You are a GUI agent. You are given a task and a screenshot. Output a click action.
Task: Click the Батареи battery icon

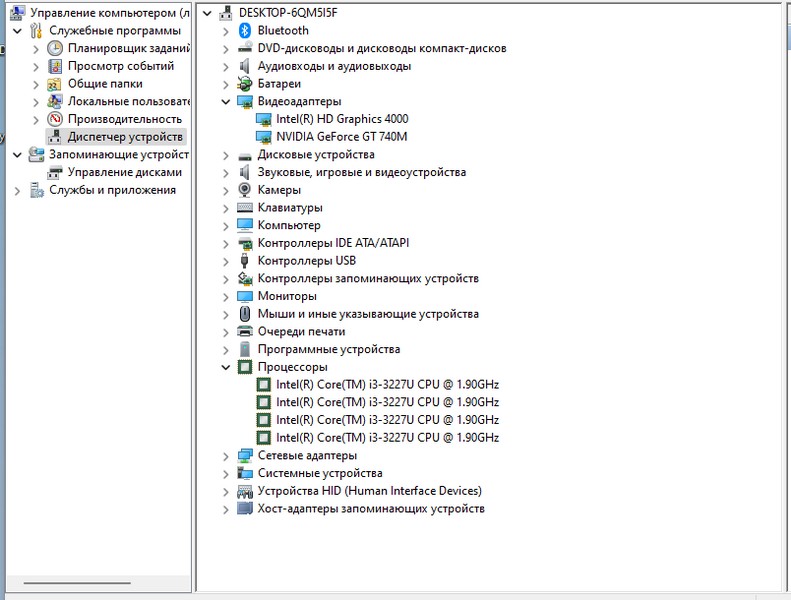(x=245, y=84)
